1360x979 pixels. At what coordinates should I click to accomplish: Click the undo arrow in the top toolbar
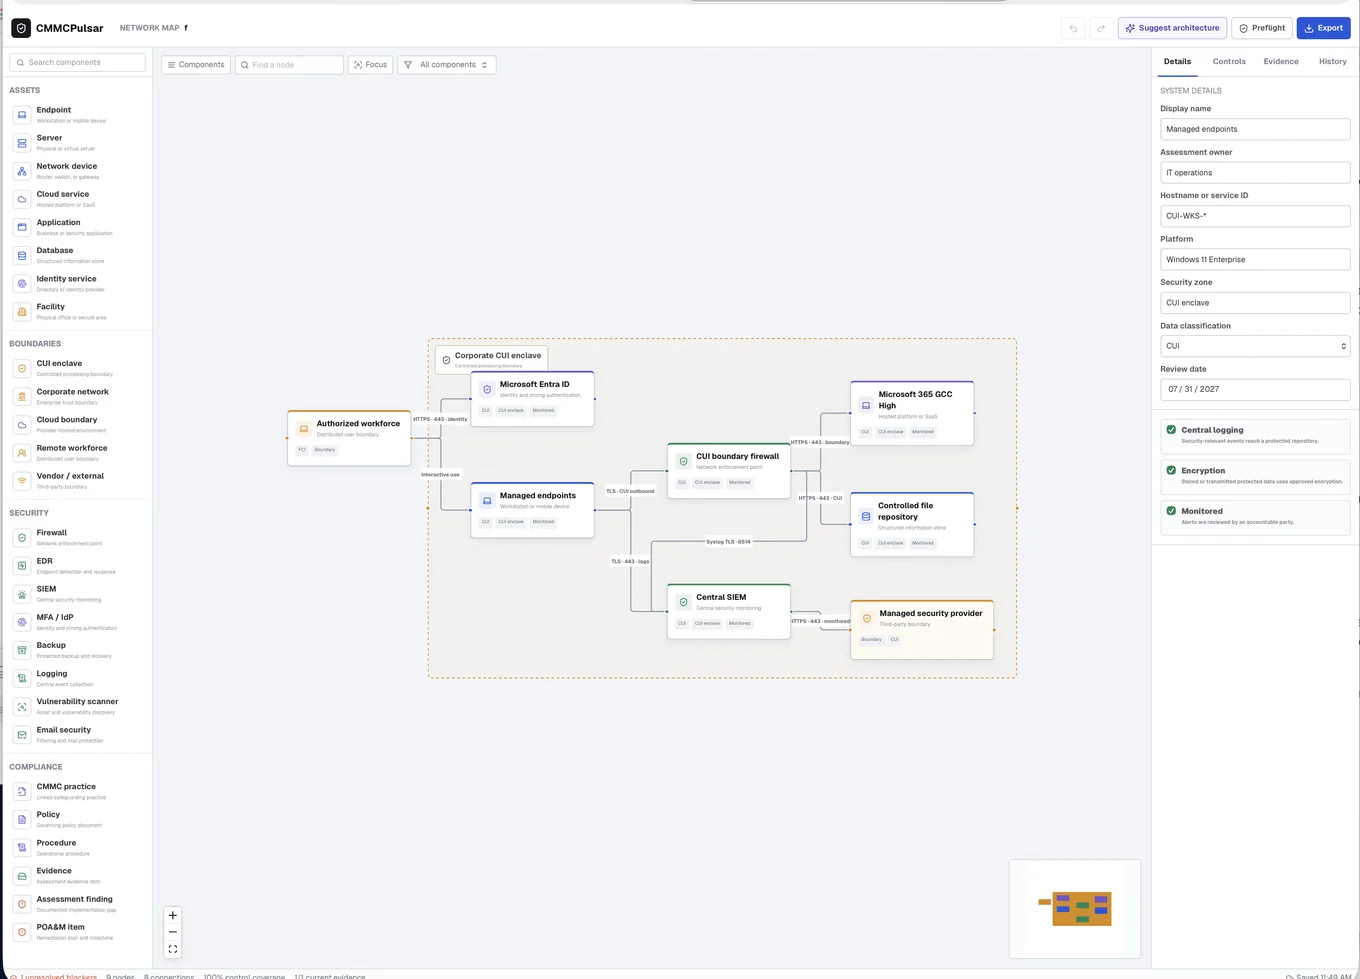coord(1073,28)
